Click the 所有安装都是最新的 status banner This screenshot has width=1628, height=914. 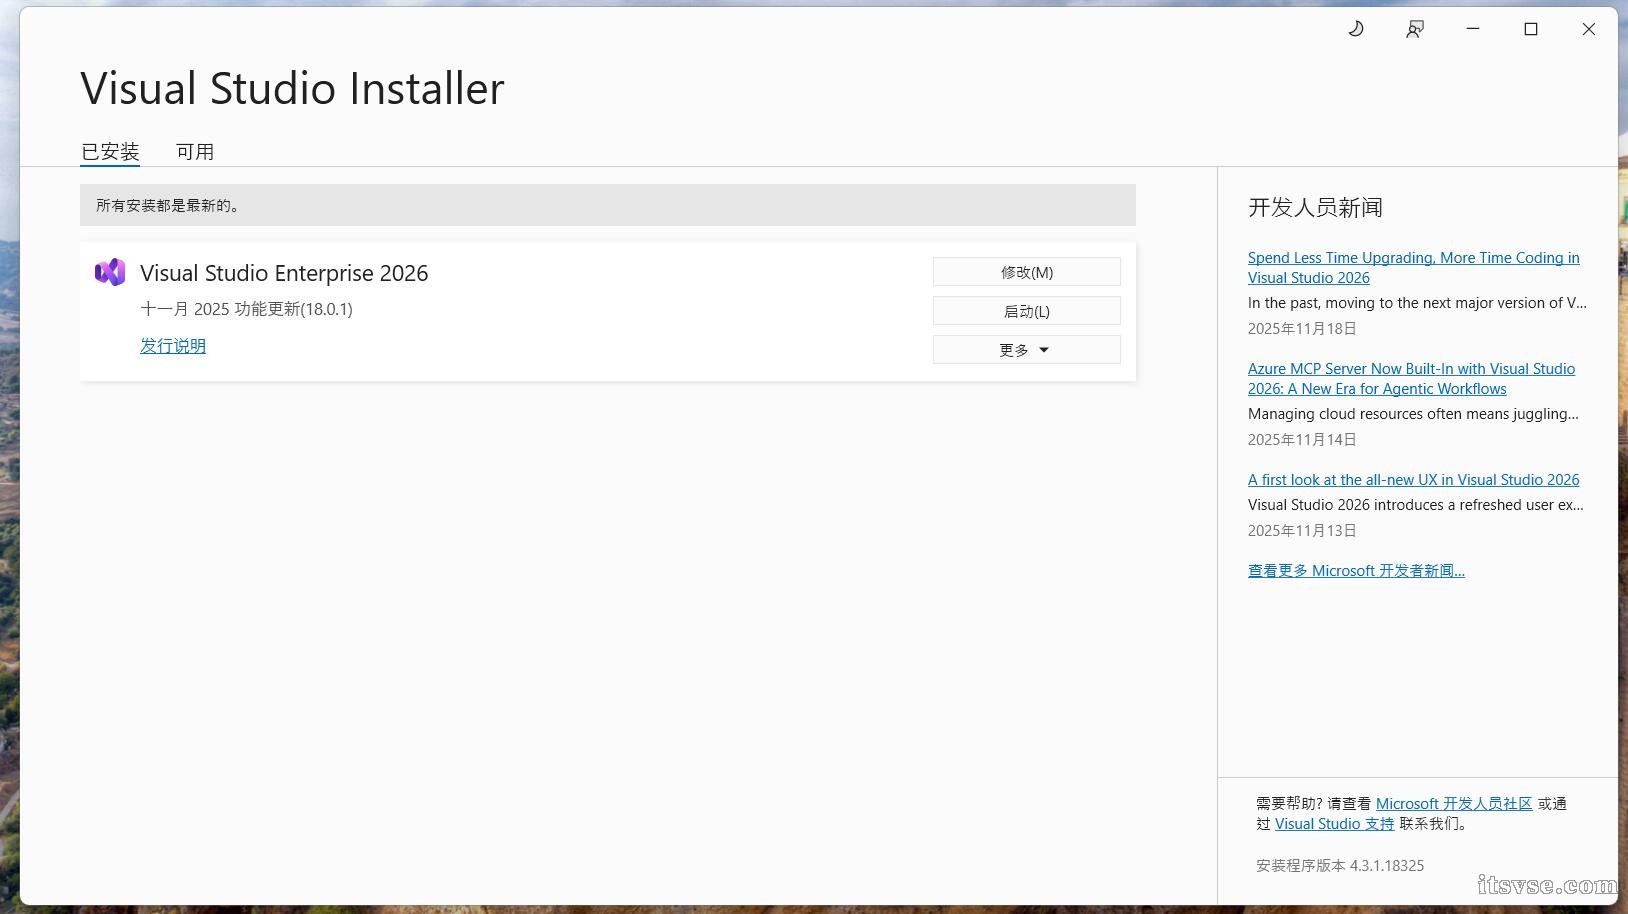click(607, 205)
